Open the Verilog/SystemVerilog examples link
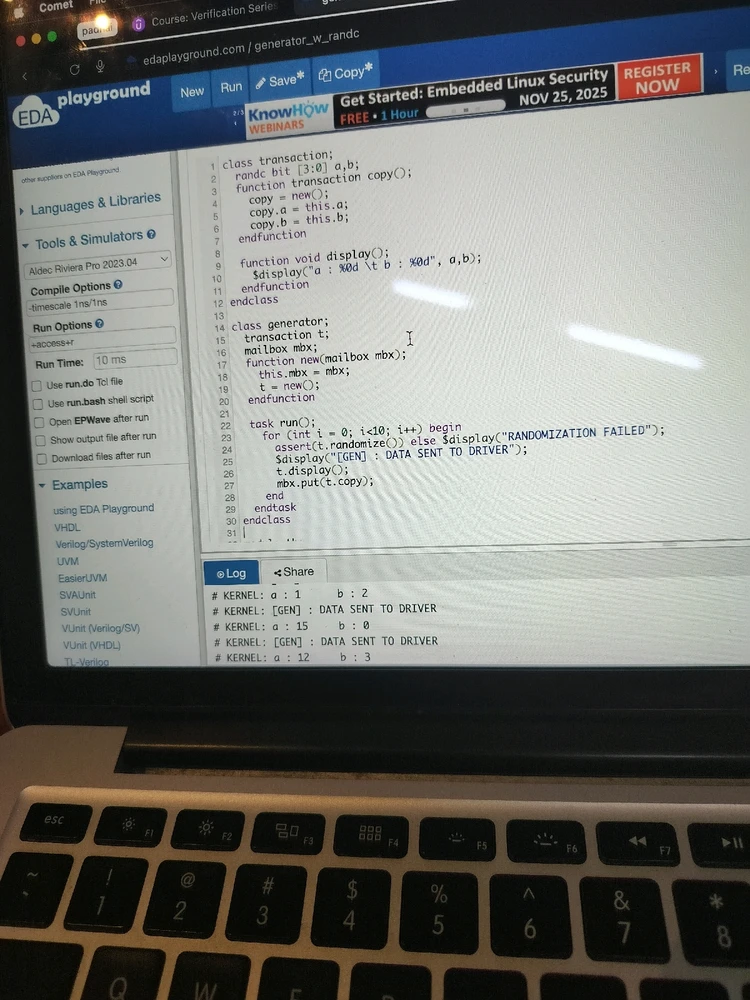The width and height of the screenshot is (750, 1000). point(105,543)
